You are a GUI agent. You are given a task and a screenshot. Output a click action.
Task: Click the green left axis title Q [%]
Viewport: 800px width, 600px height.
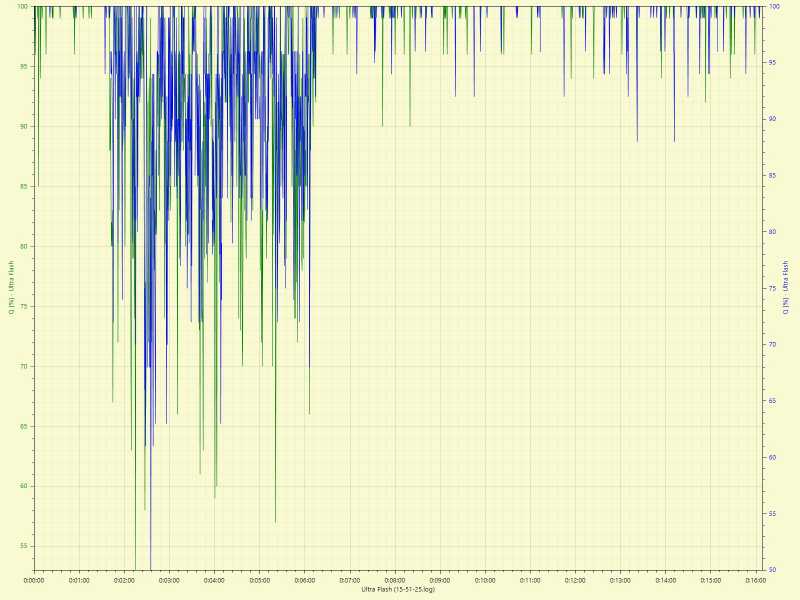[x=11, y=288]
